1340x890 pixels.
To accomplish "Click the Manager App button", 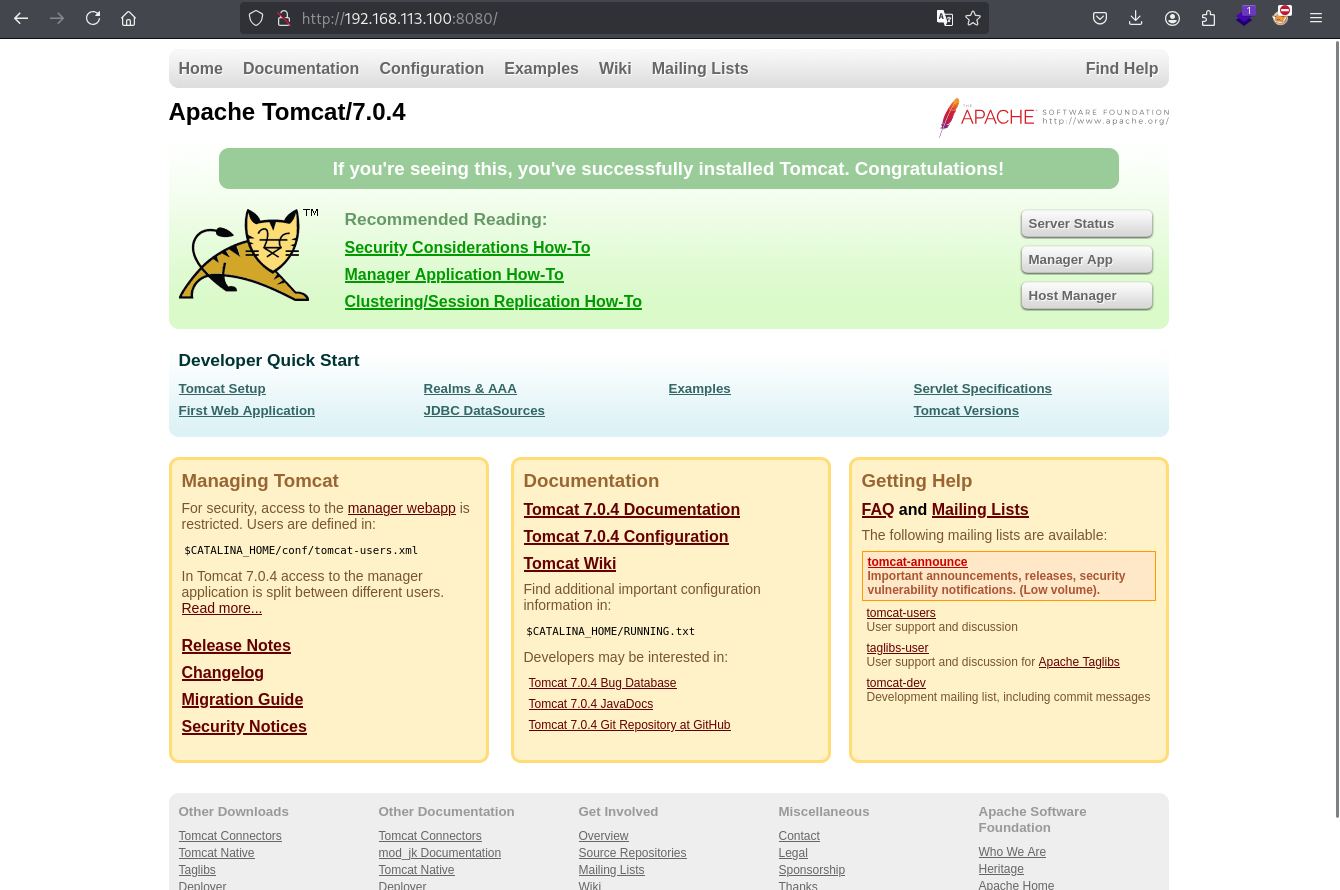I will [x=1086, y=260].
